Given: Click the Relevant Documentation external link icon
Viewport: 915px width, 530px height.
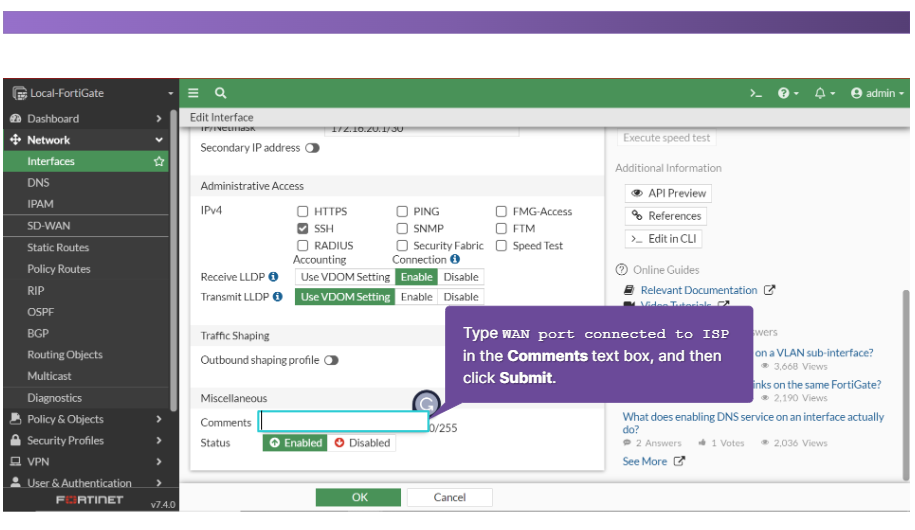Looking at the screenshot, I should coord(770,290).
